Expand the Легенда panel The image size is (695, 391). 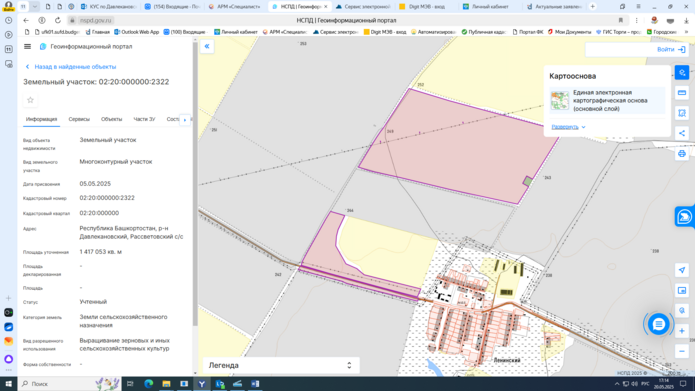[x=281, y=365]
